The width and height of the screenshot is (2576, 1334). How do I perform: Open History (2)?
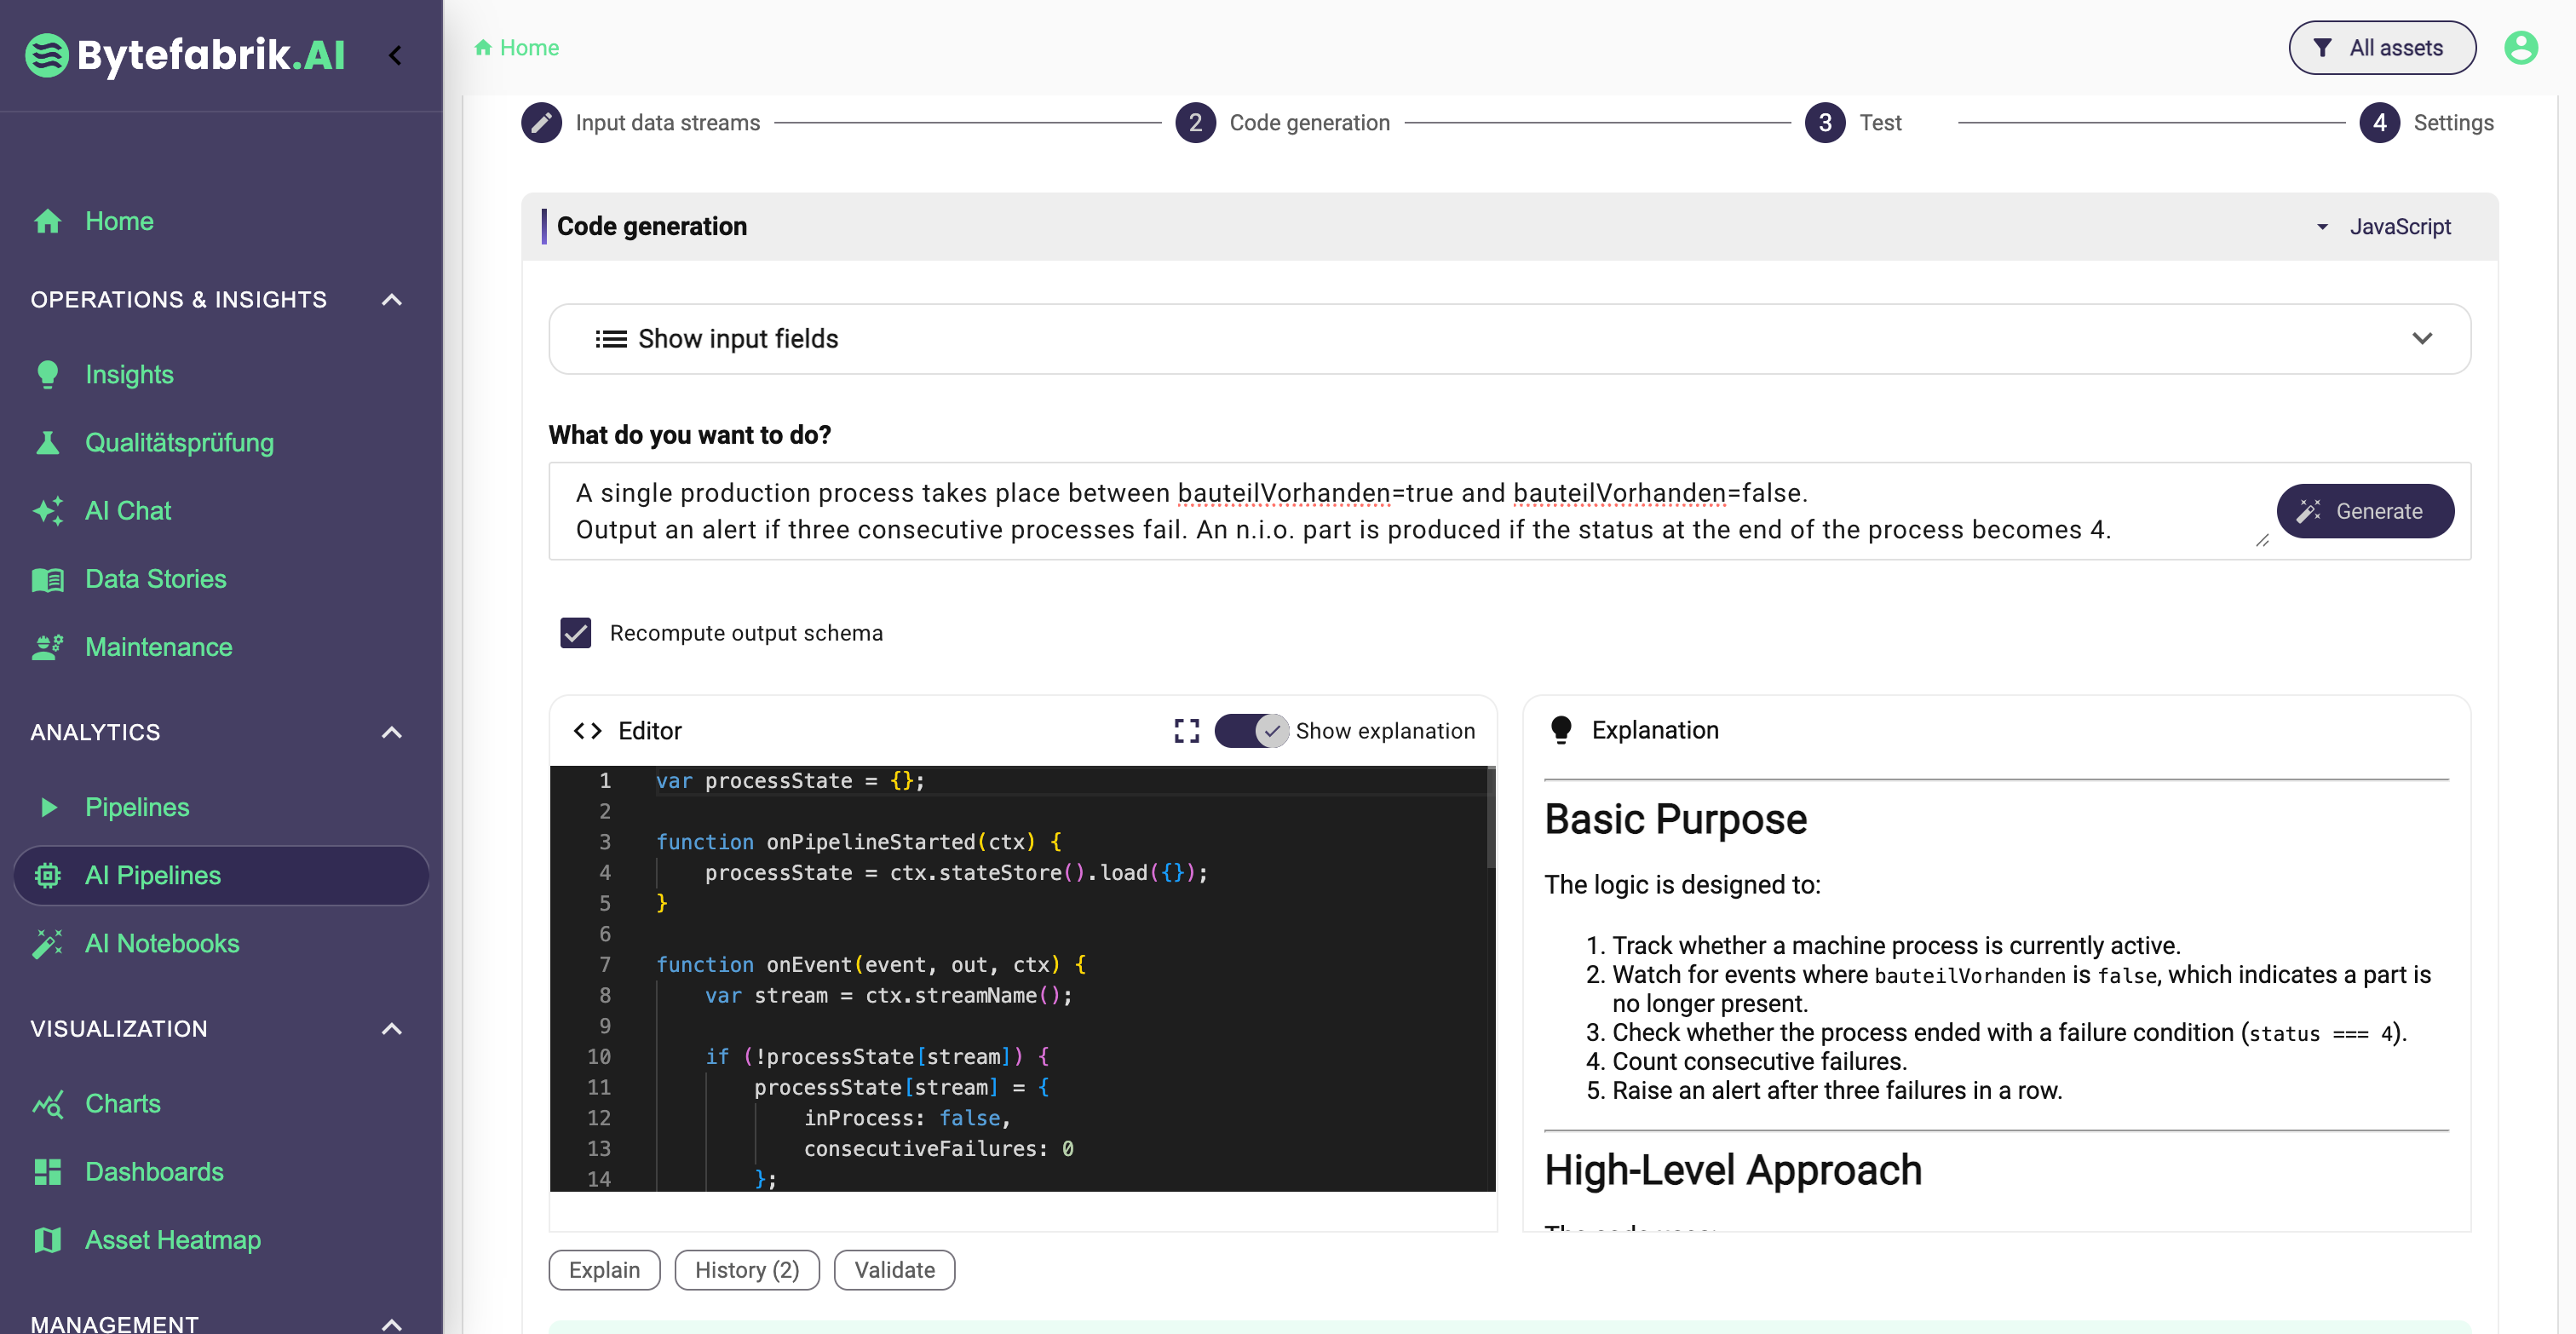(747, 1270)
